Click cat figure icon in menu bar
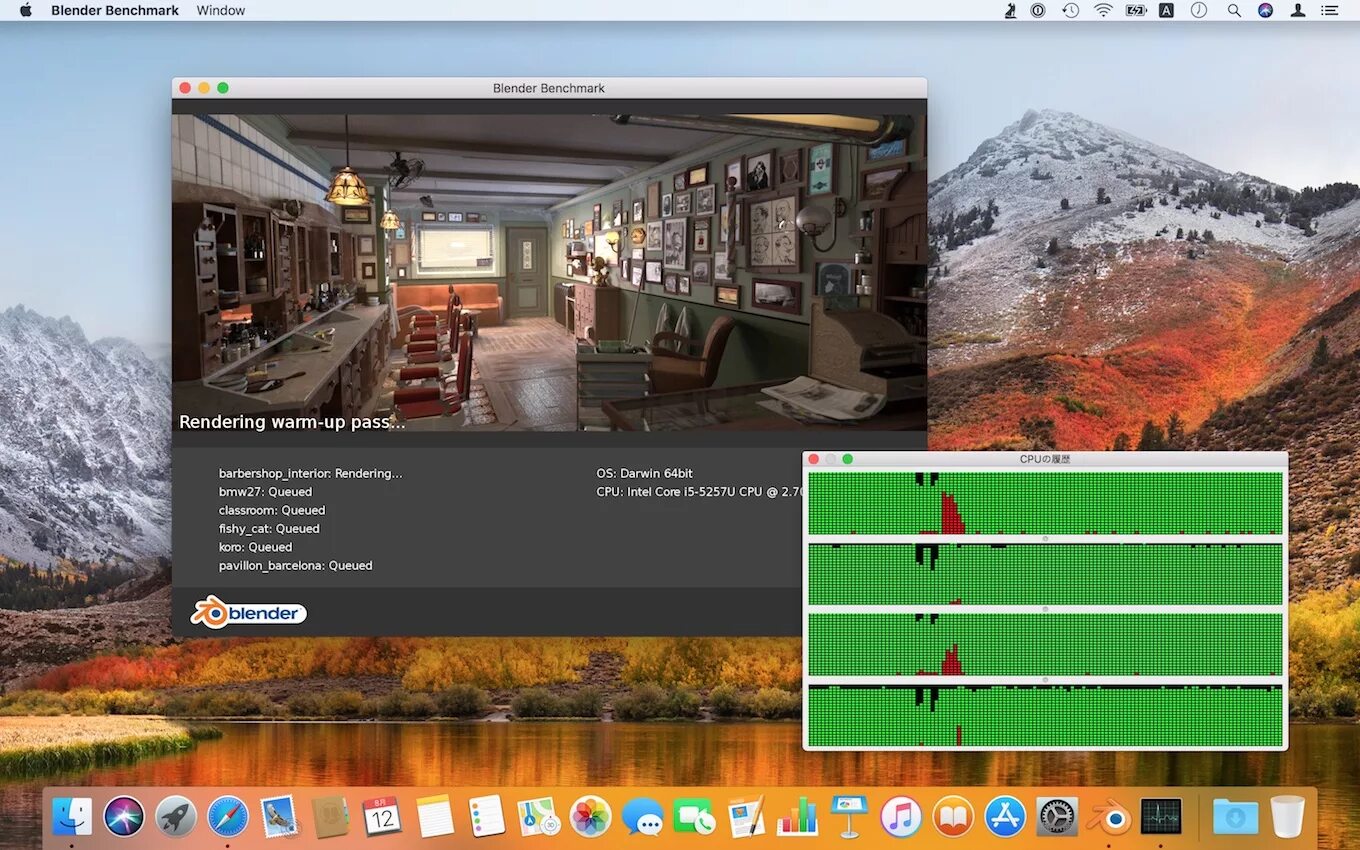 pyautogui.click(x=1011, y=10)
